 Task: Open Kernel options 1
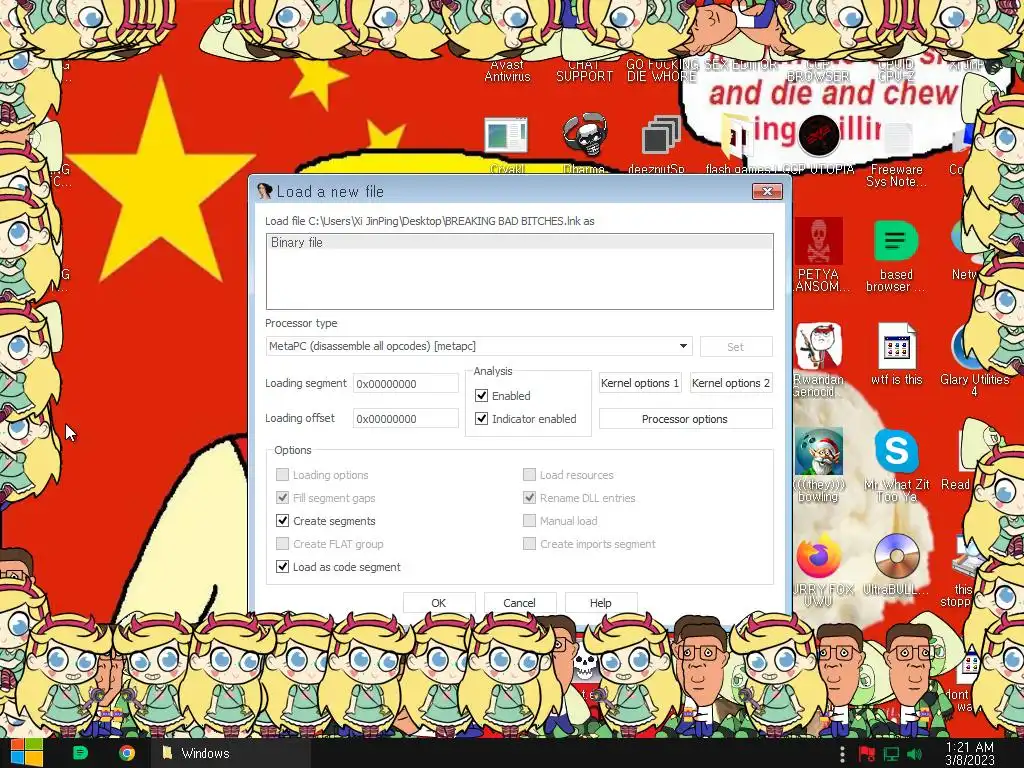click(x=640, y=383)
